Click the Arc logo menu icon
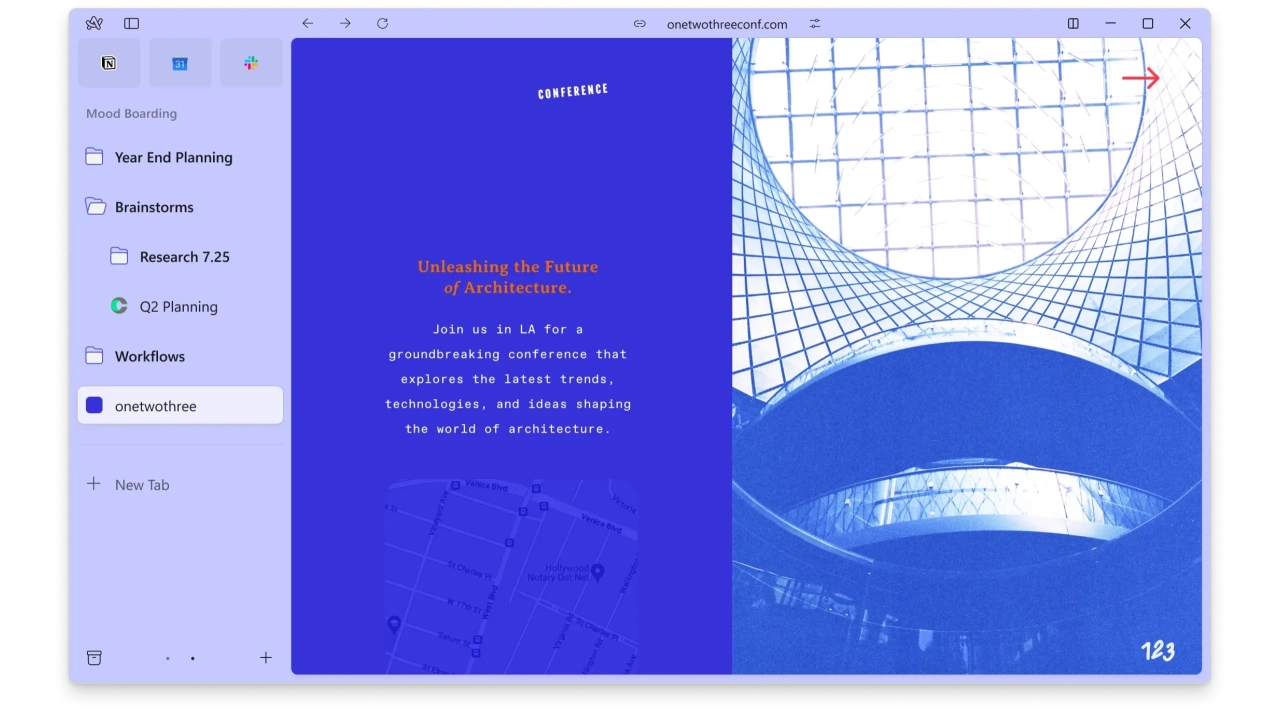The width and height of the screenshot is (1280, 716). click(x=94, y=23)
